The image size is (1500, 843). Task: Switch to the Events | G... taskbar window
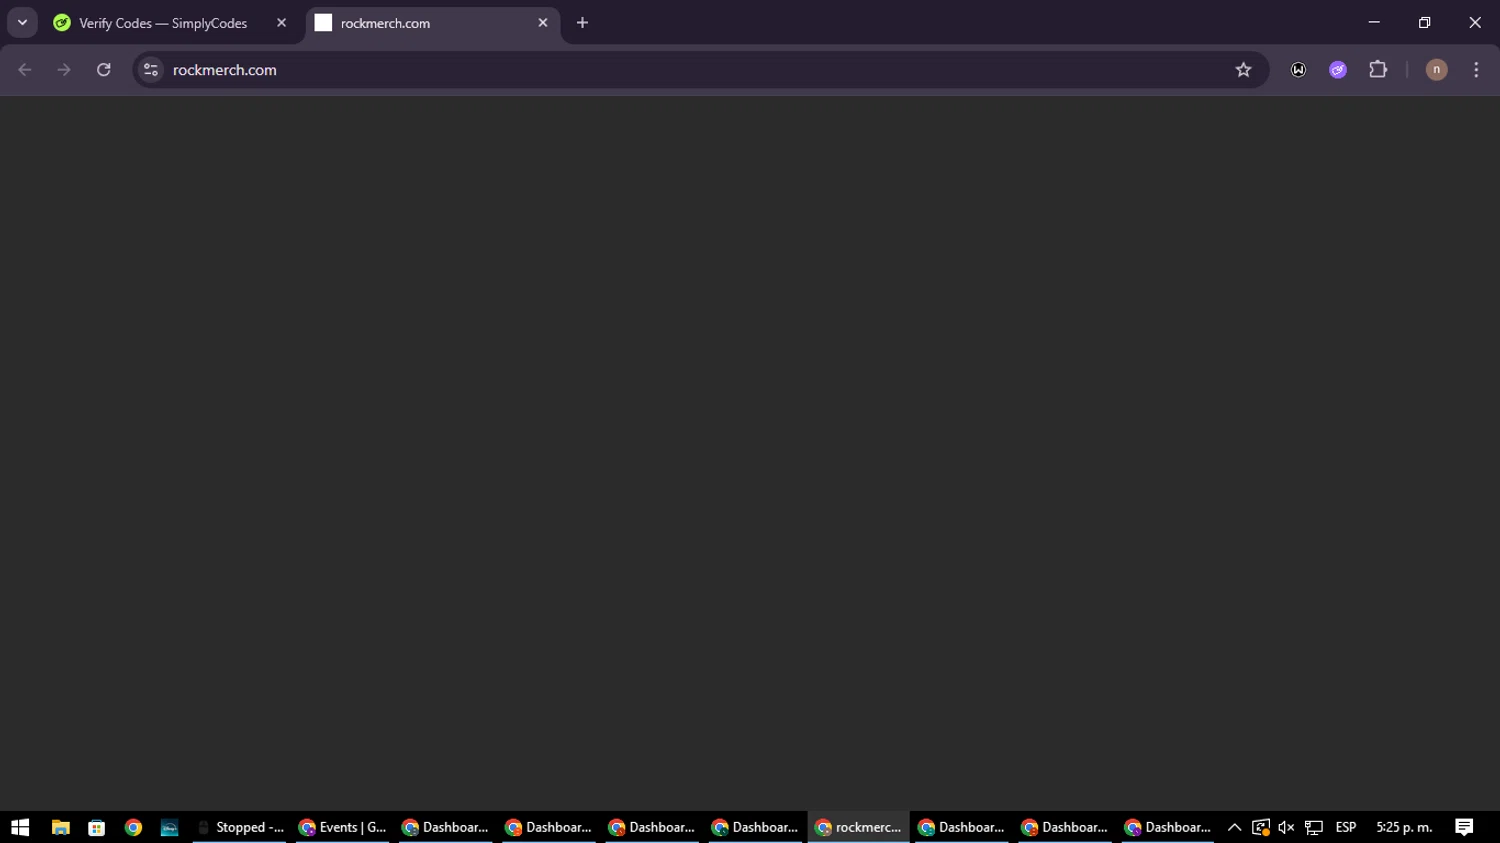click(x=343, y=827)
